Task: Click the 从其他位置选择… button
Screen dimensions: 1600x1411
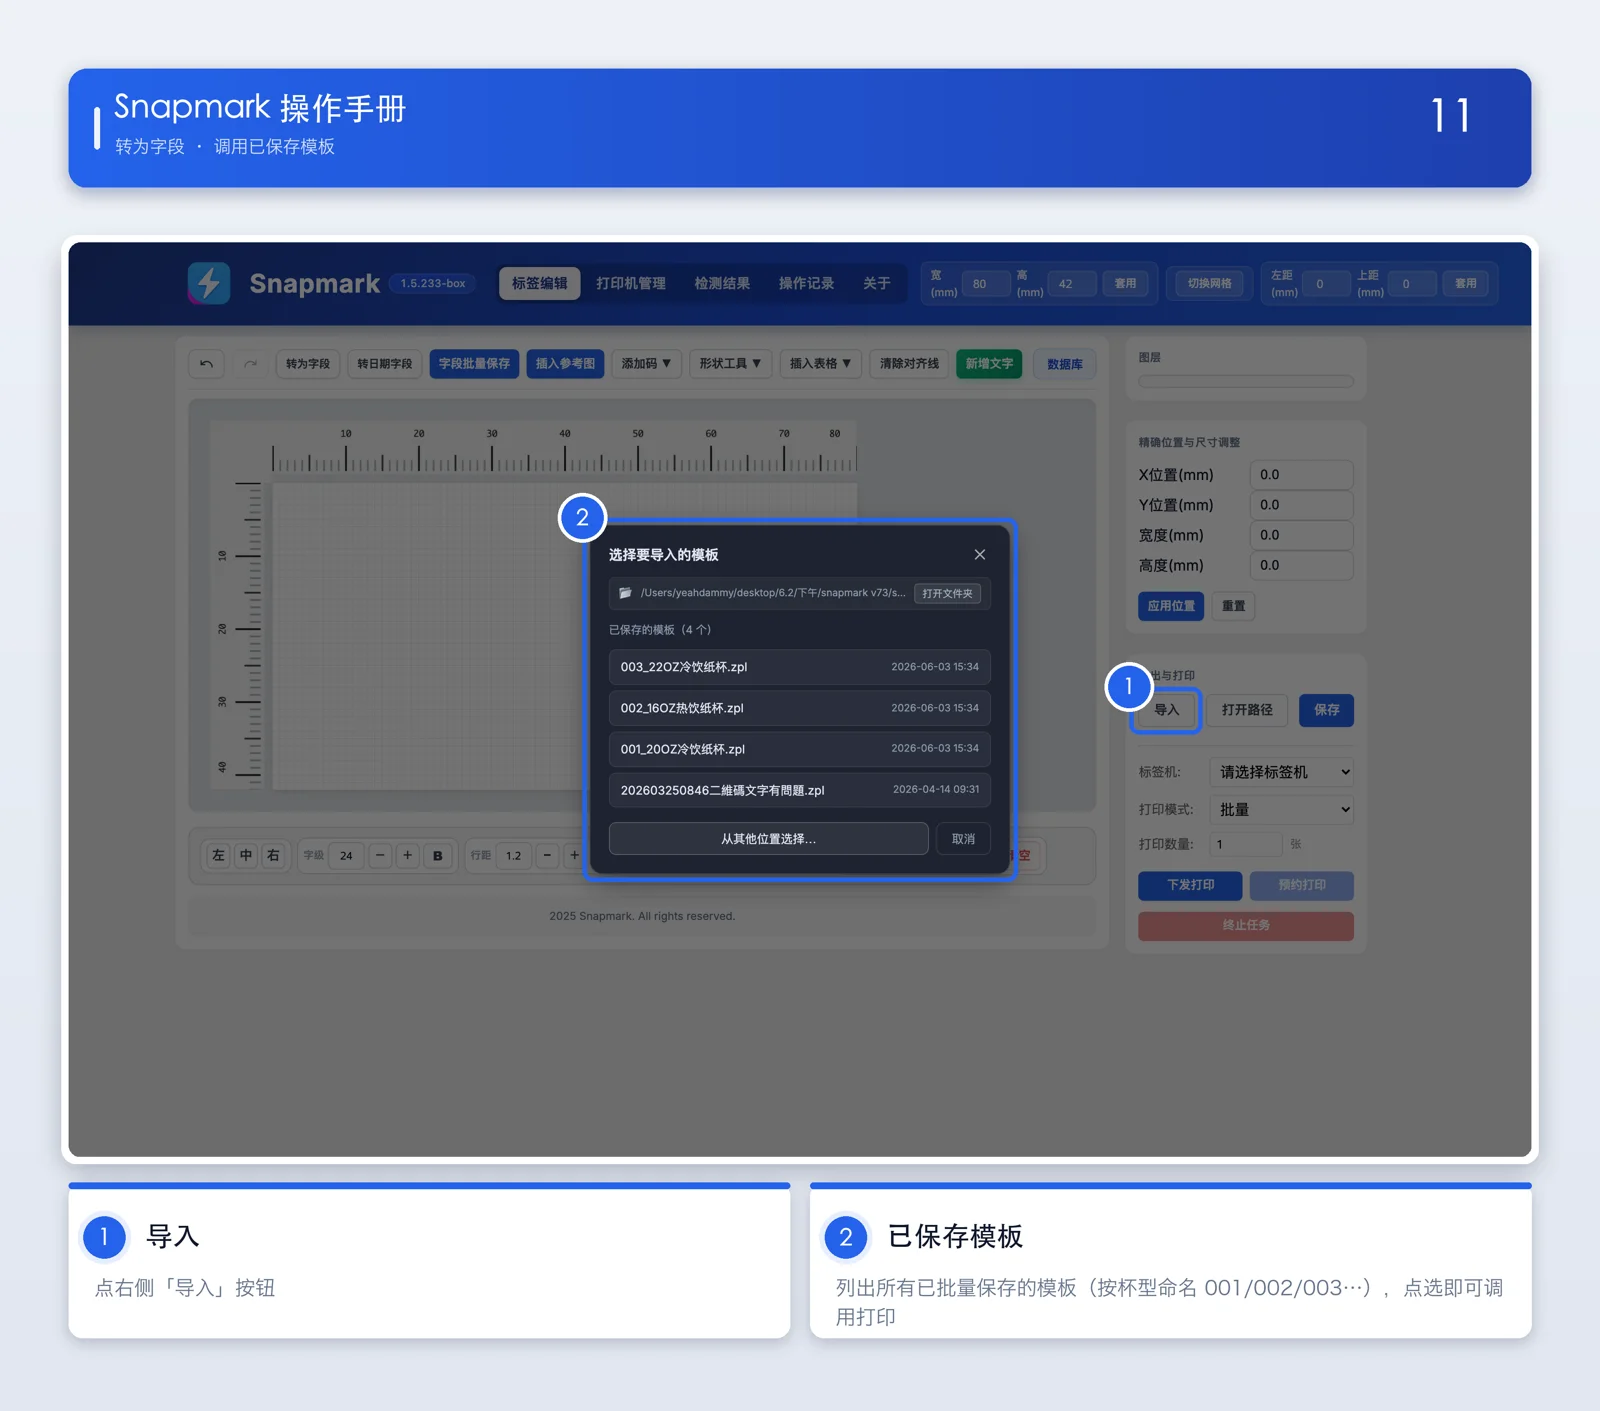Action: (x=769, y=839)
